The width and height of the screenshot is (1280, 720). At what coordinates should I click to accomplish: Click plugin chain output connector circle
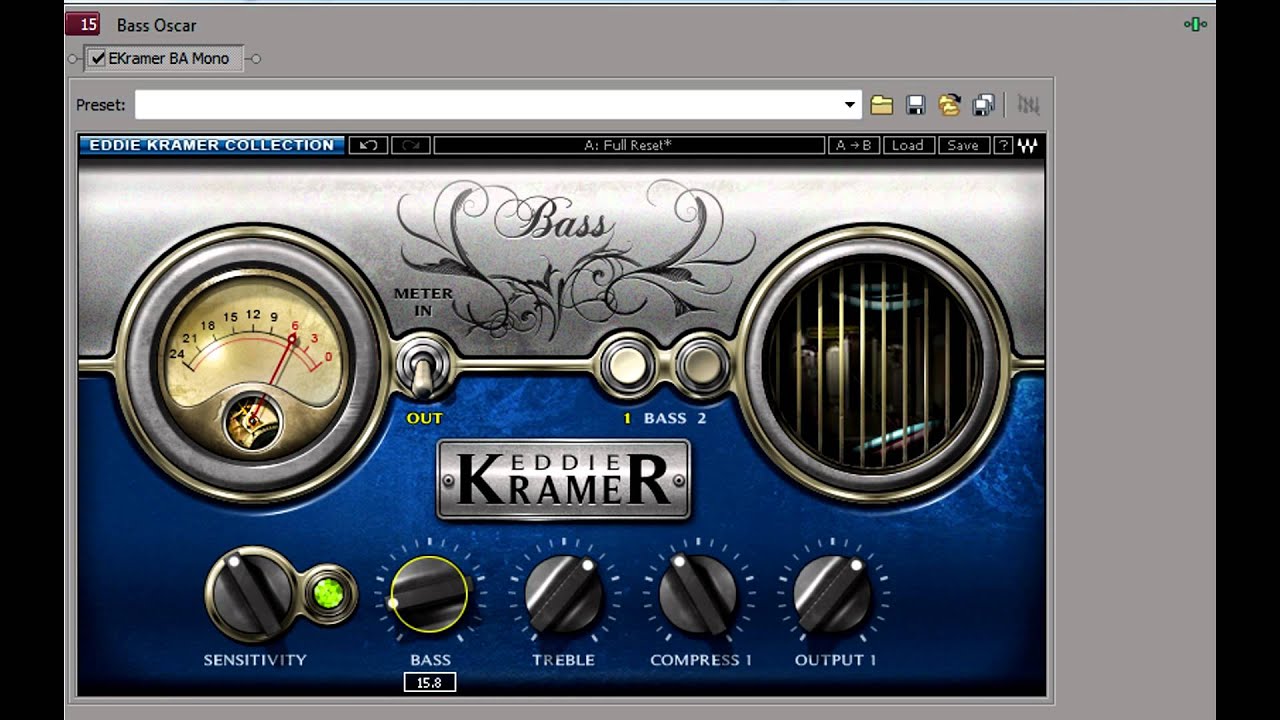(x=256, y=59)
